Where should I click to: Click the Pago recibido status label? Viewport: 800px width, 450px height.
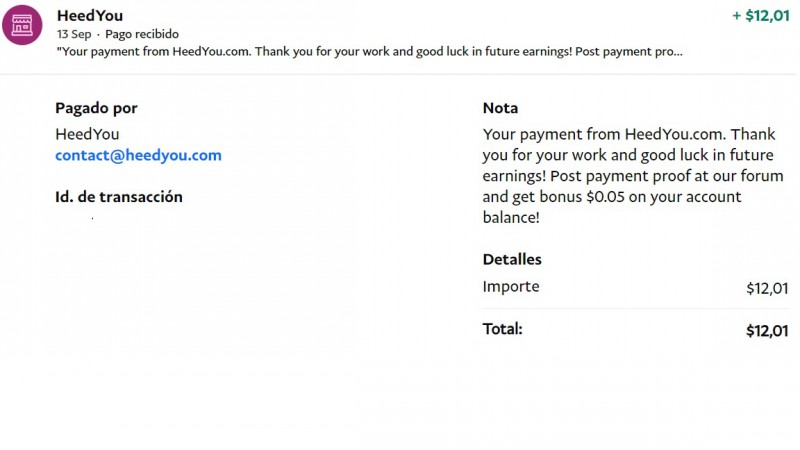click(x=142, y=34)
